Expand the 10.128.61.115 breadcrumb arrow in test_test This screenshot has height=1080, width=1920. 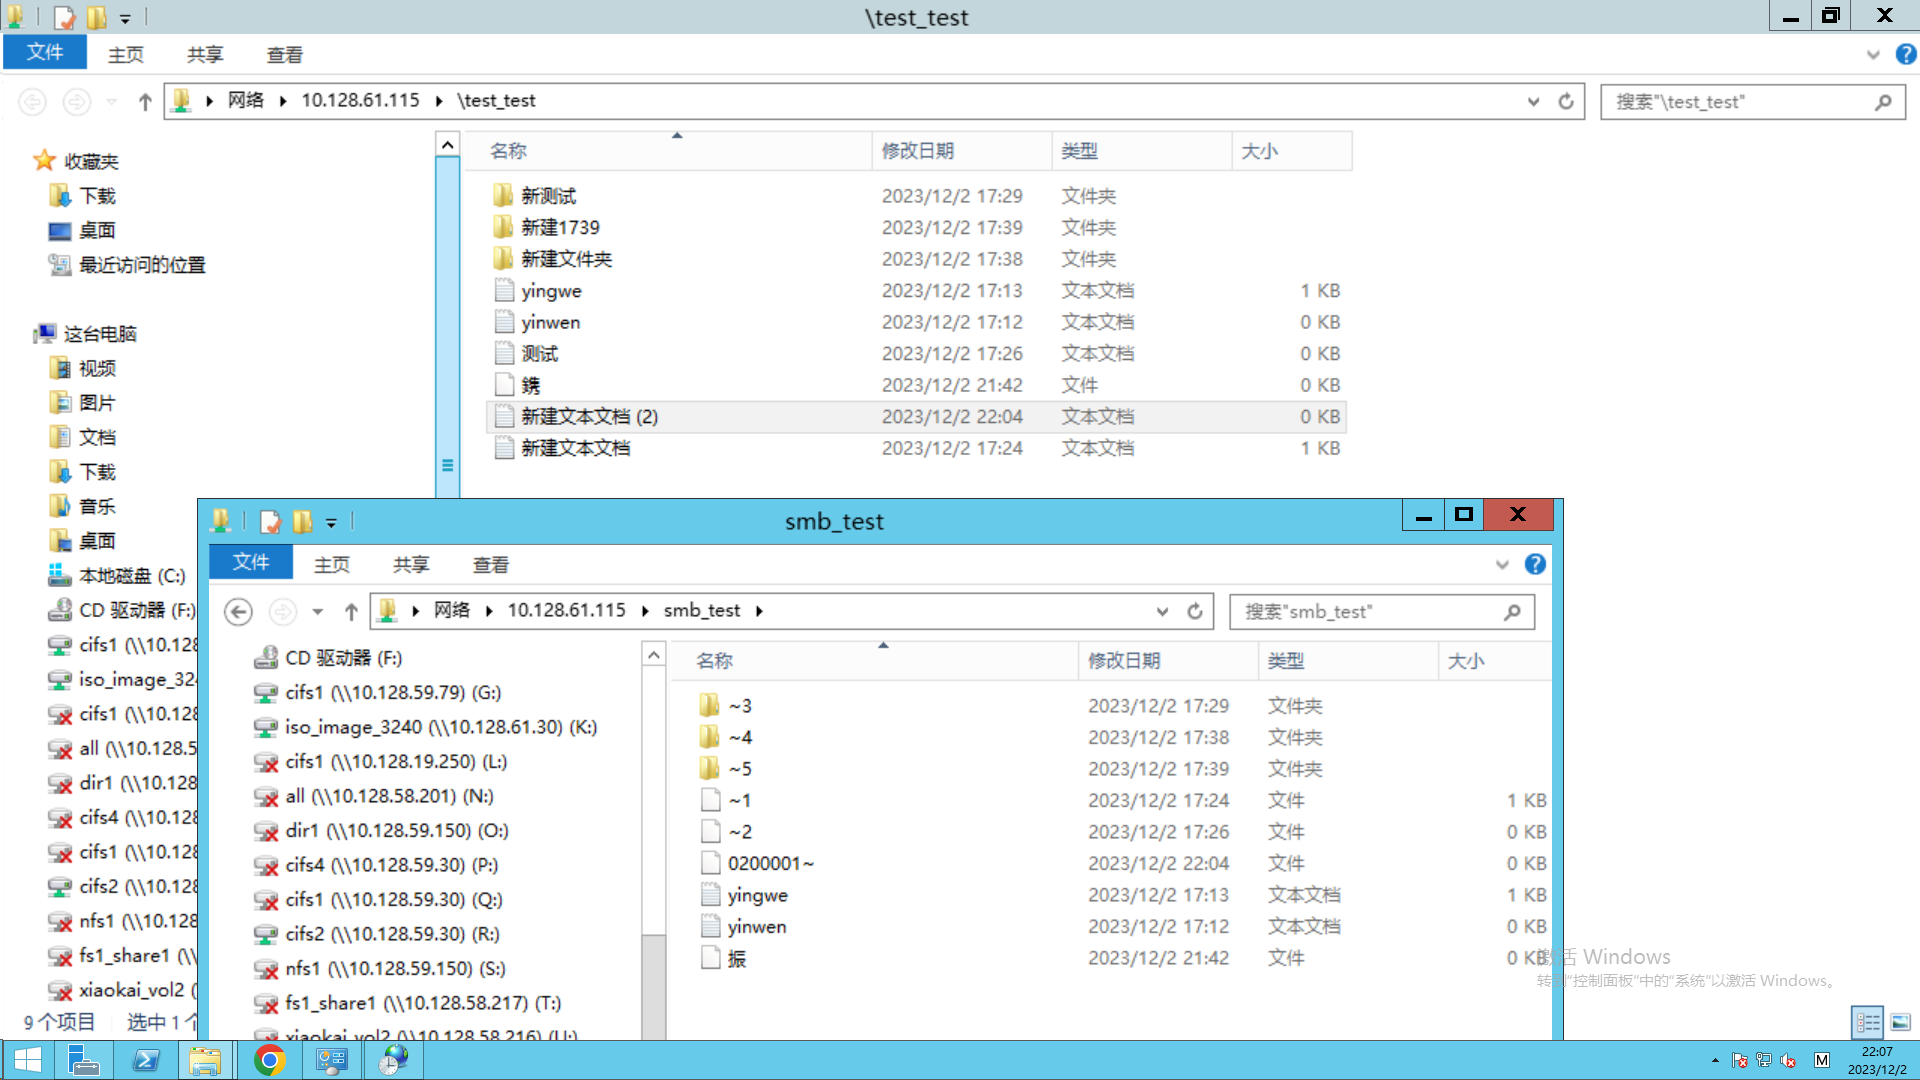click(x=439, y=101)
